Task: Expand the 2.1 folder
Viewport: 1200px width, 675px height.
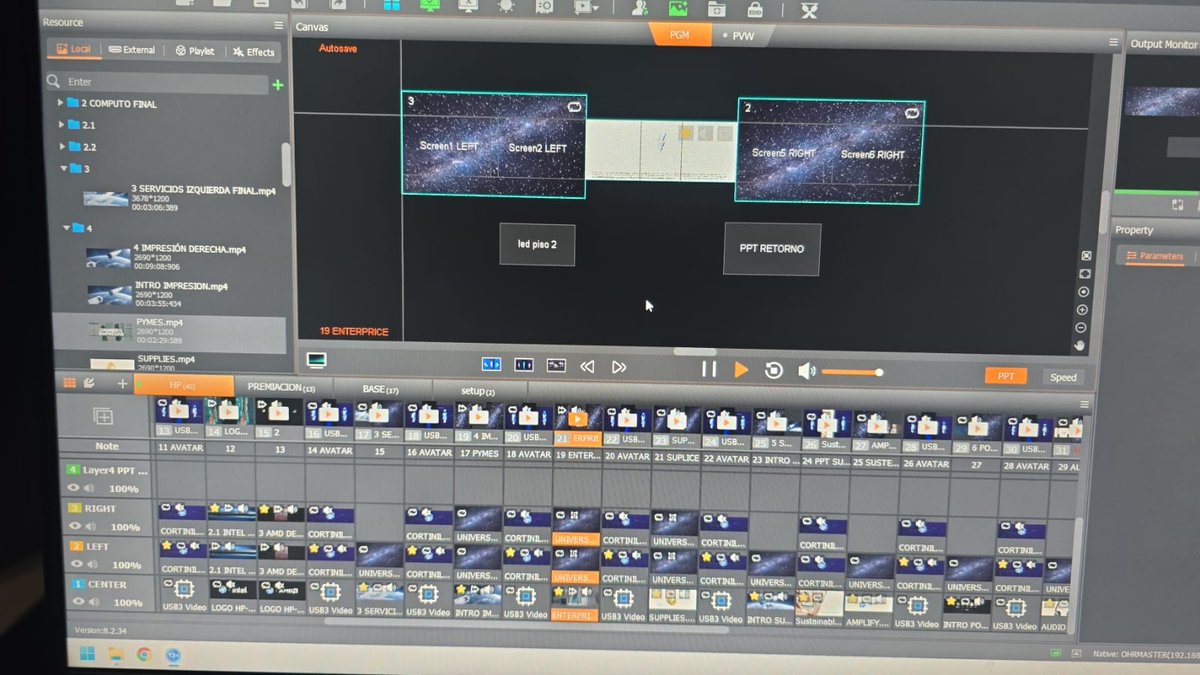Action: (x=61, y=125)
